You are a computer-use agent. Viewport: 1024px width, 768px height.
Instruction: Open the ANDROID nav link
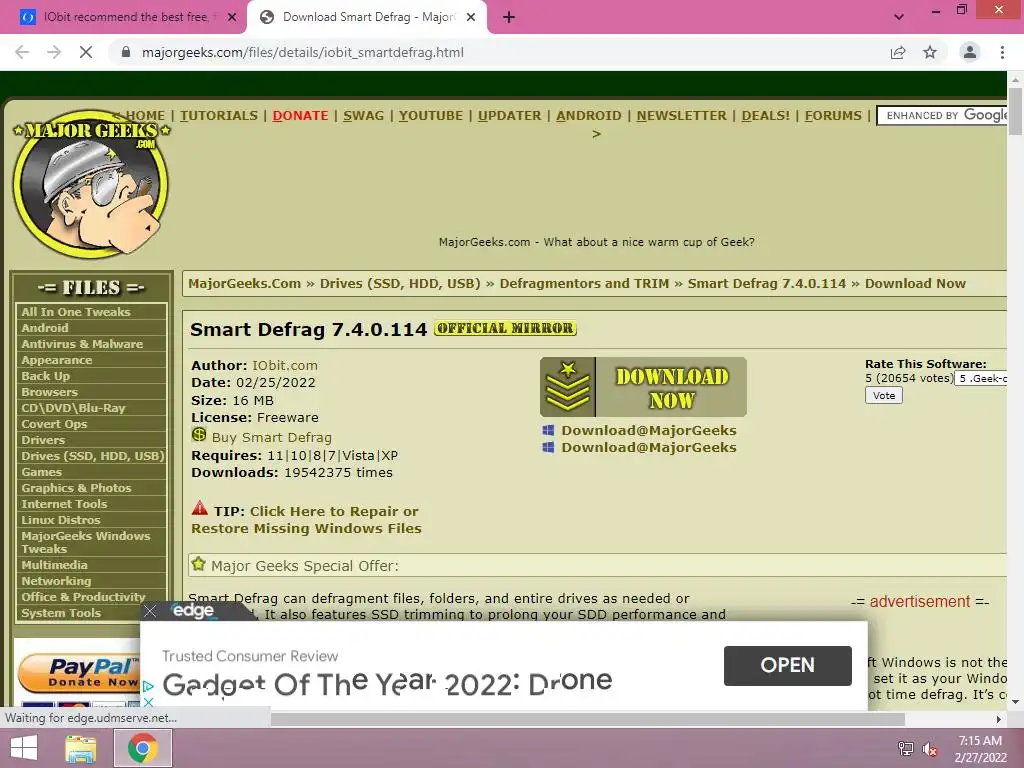click(x=588, y=116)
